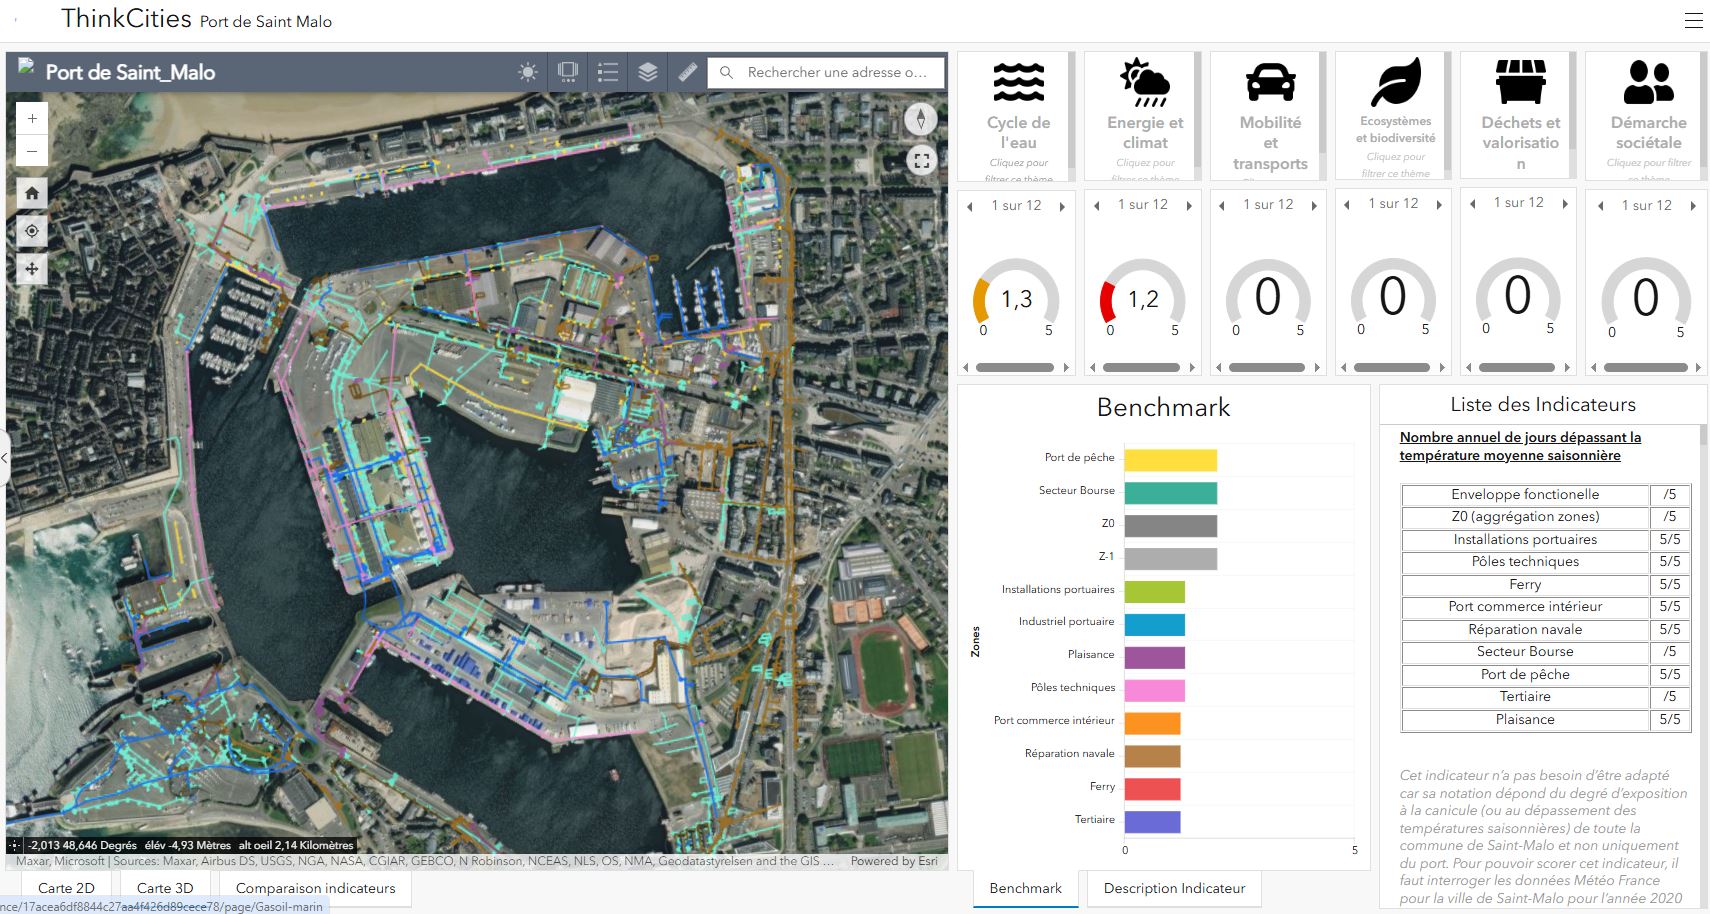Select the pan arrows icon below locate button
Screen dimensions: 1710x914
pos(31,269)
